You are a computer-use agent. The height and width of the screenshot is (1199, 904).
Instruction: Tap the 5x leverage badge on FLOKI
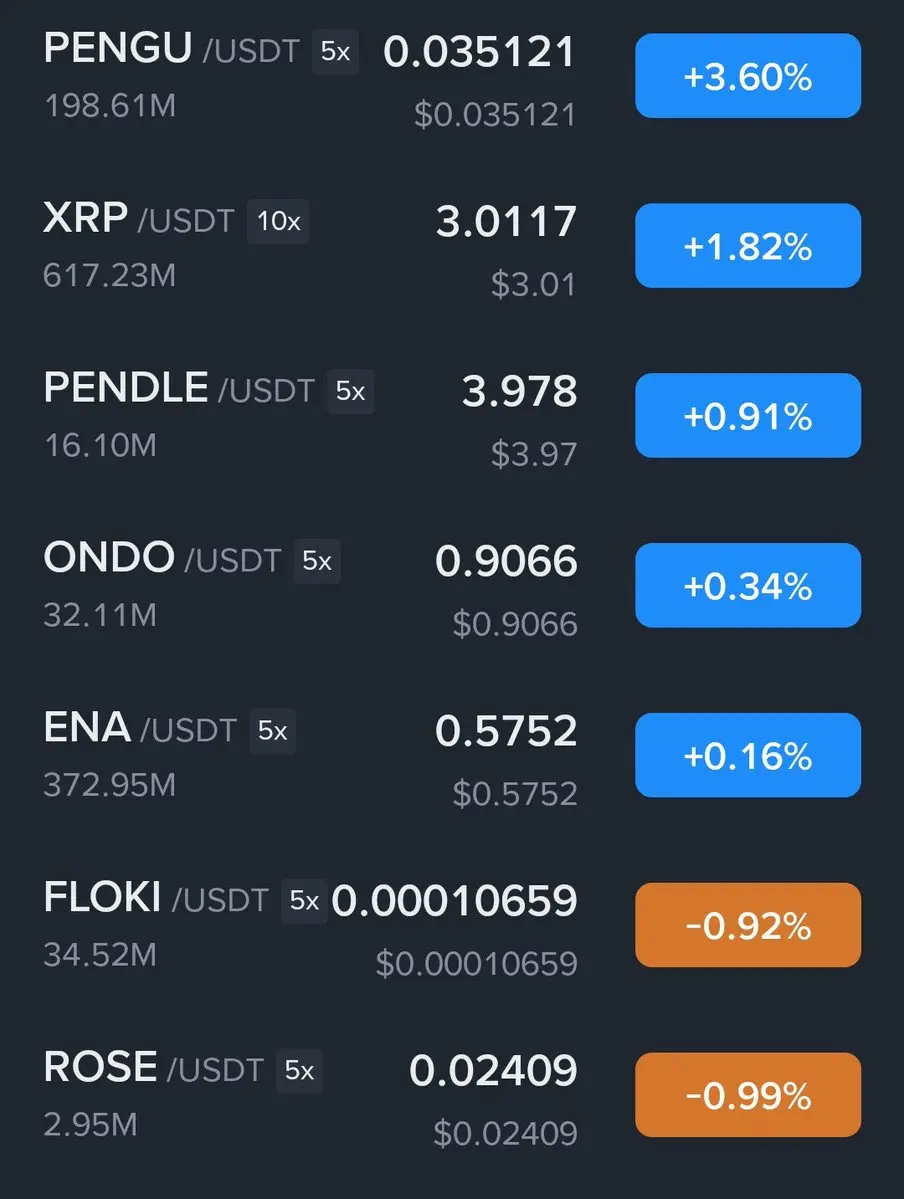[x=304, y=901]
